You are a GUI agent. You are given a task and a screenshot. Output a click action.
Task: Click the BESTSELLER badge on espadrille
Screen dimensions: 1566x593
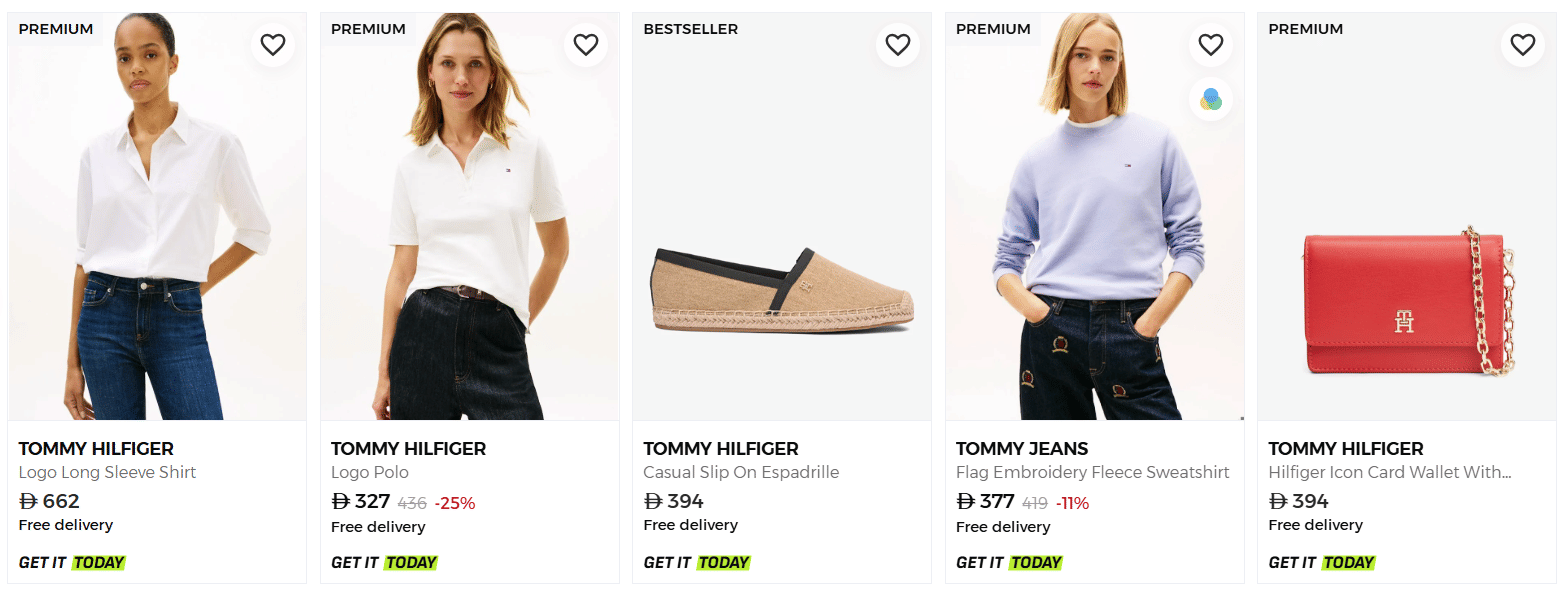[690, 29]
